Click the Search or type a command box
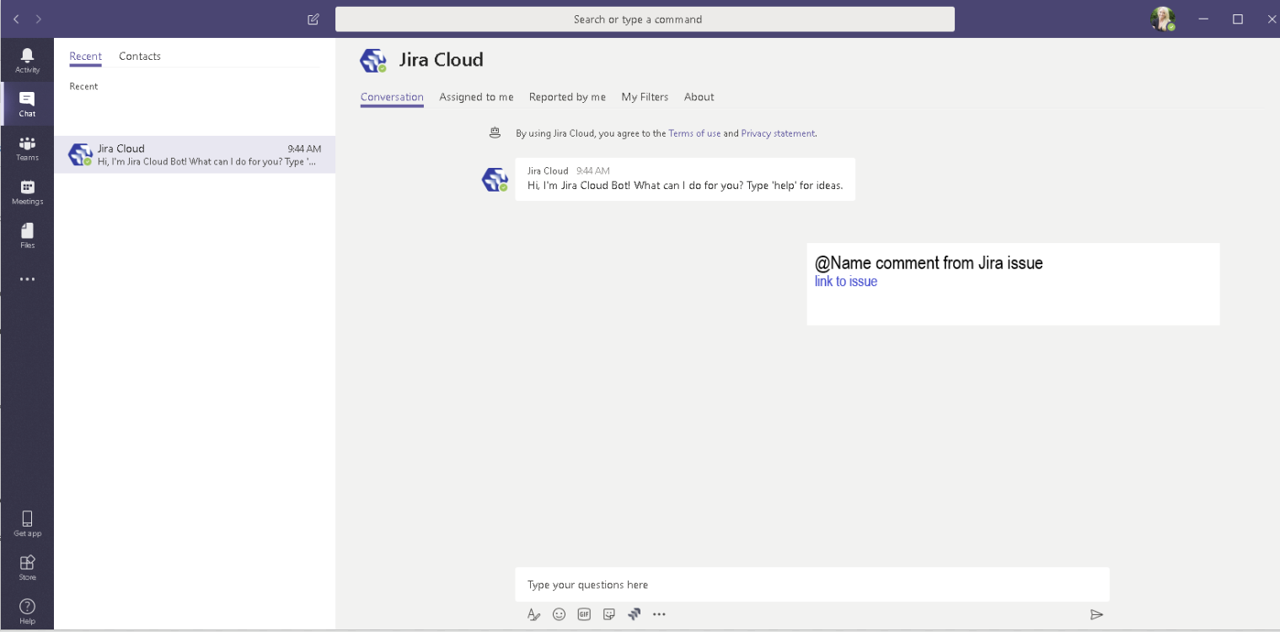Viewport: 1280px width, 632px height. [x=645, y=19]
